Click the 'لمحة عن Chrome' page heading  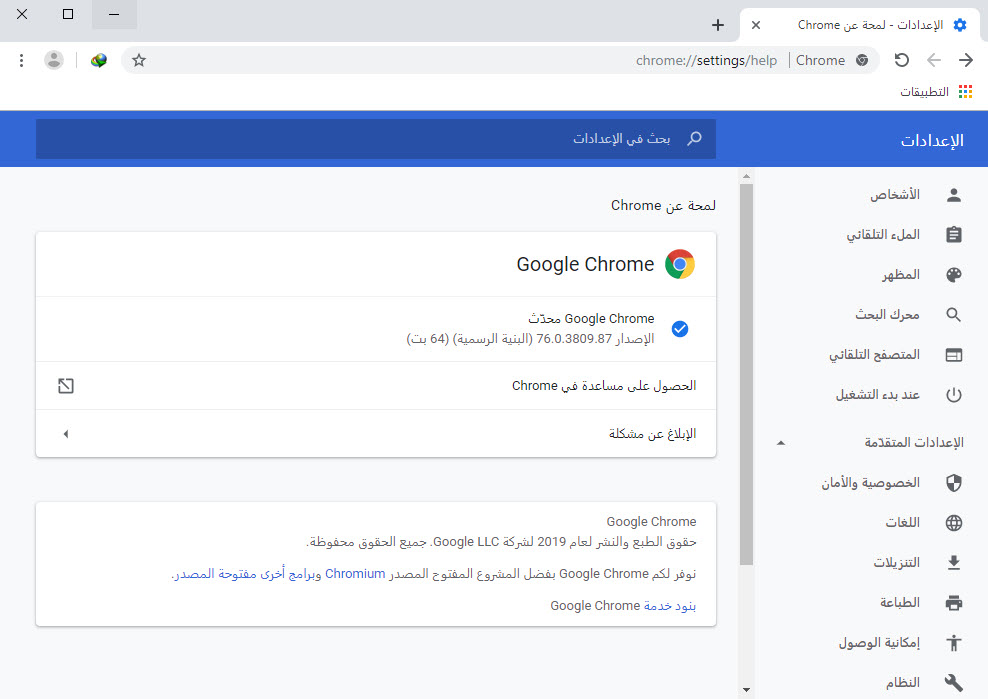pyautogui.click(x=663, y=205)
